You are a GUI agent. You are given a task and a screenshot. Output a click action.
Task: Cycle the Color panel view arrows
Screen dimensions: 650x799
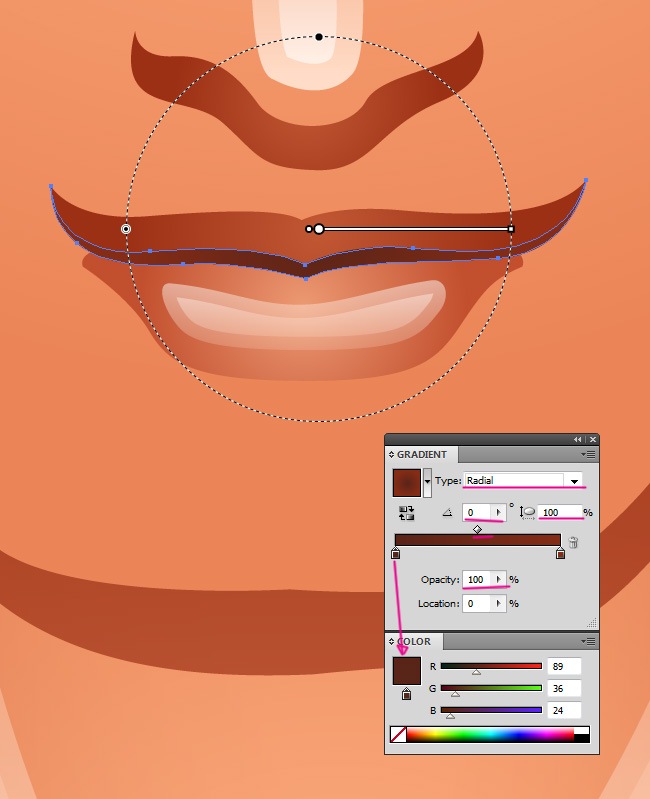pos(391,642)
